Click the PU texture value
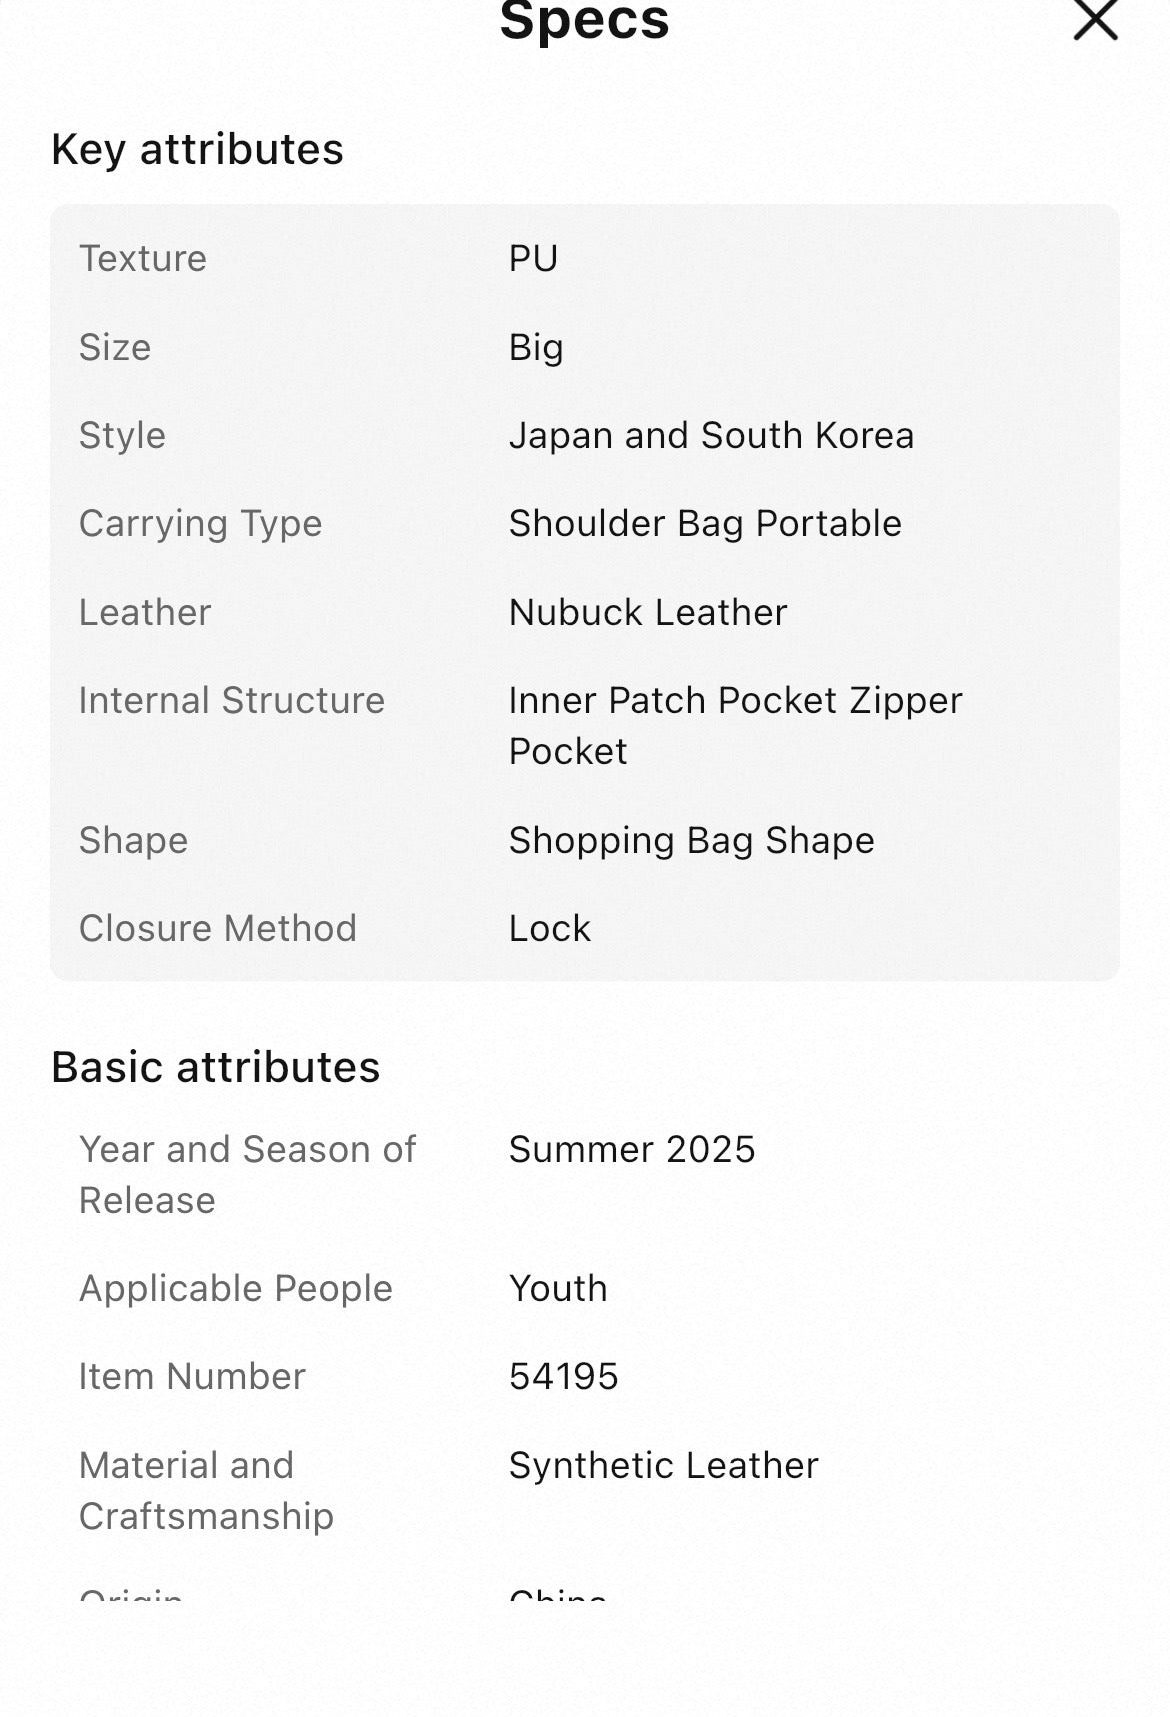1170x1717 pixels. pos(532,258)
